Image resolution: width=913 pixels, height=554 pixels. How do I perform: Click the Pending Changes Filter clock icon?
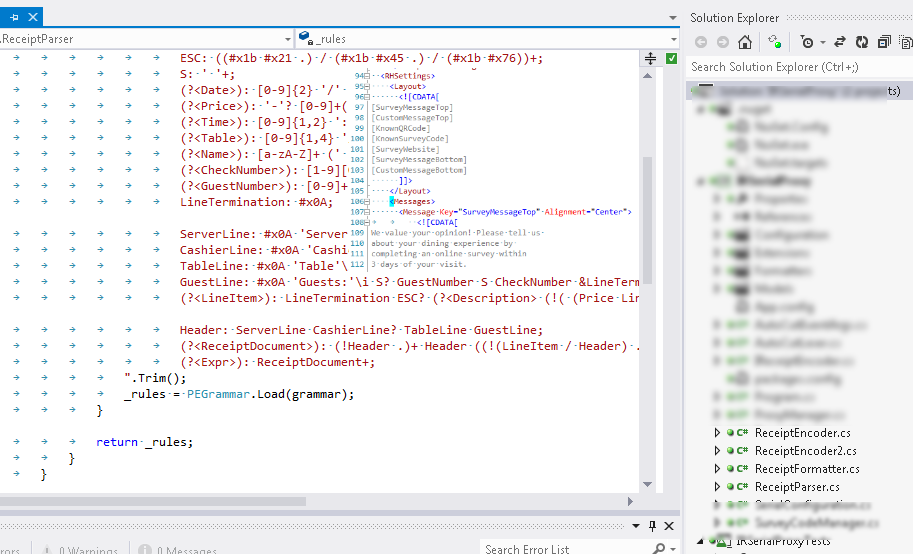pos(806,42)
